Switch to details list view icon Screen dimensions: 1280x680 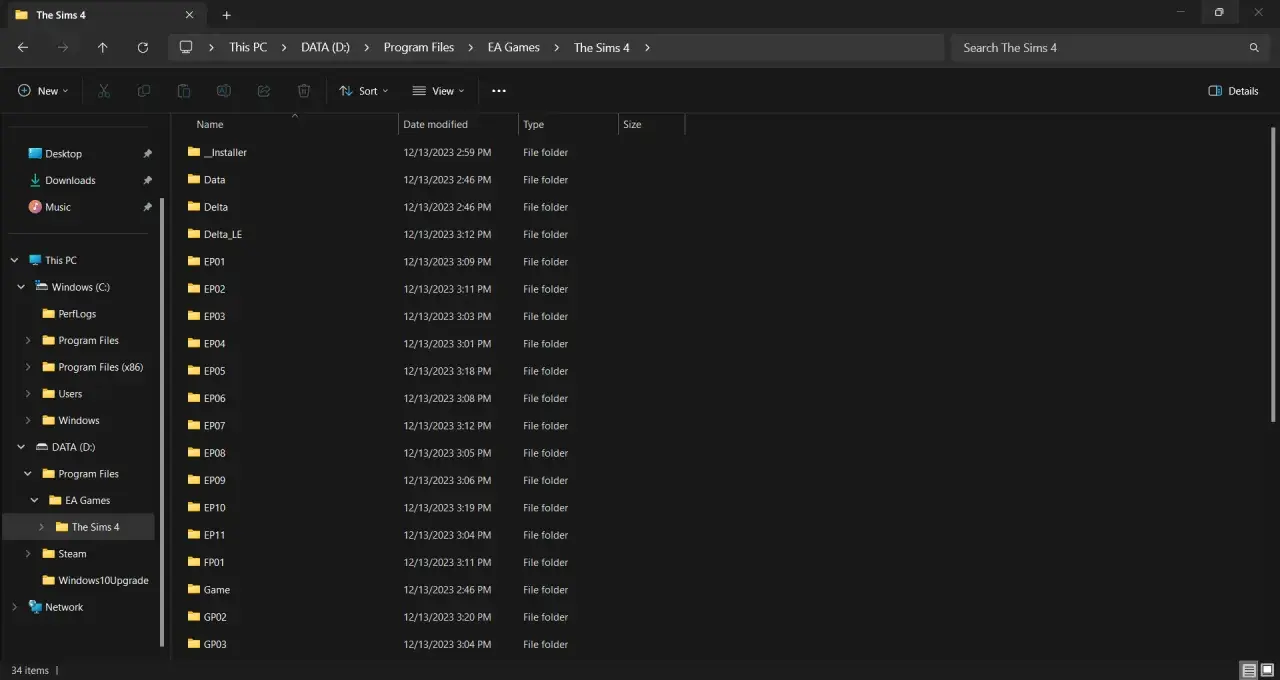point(1249,670)
